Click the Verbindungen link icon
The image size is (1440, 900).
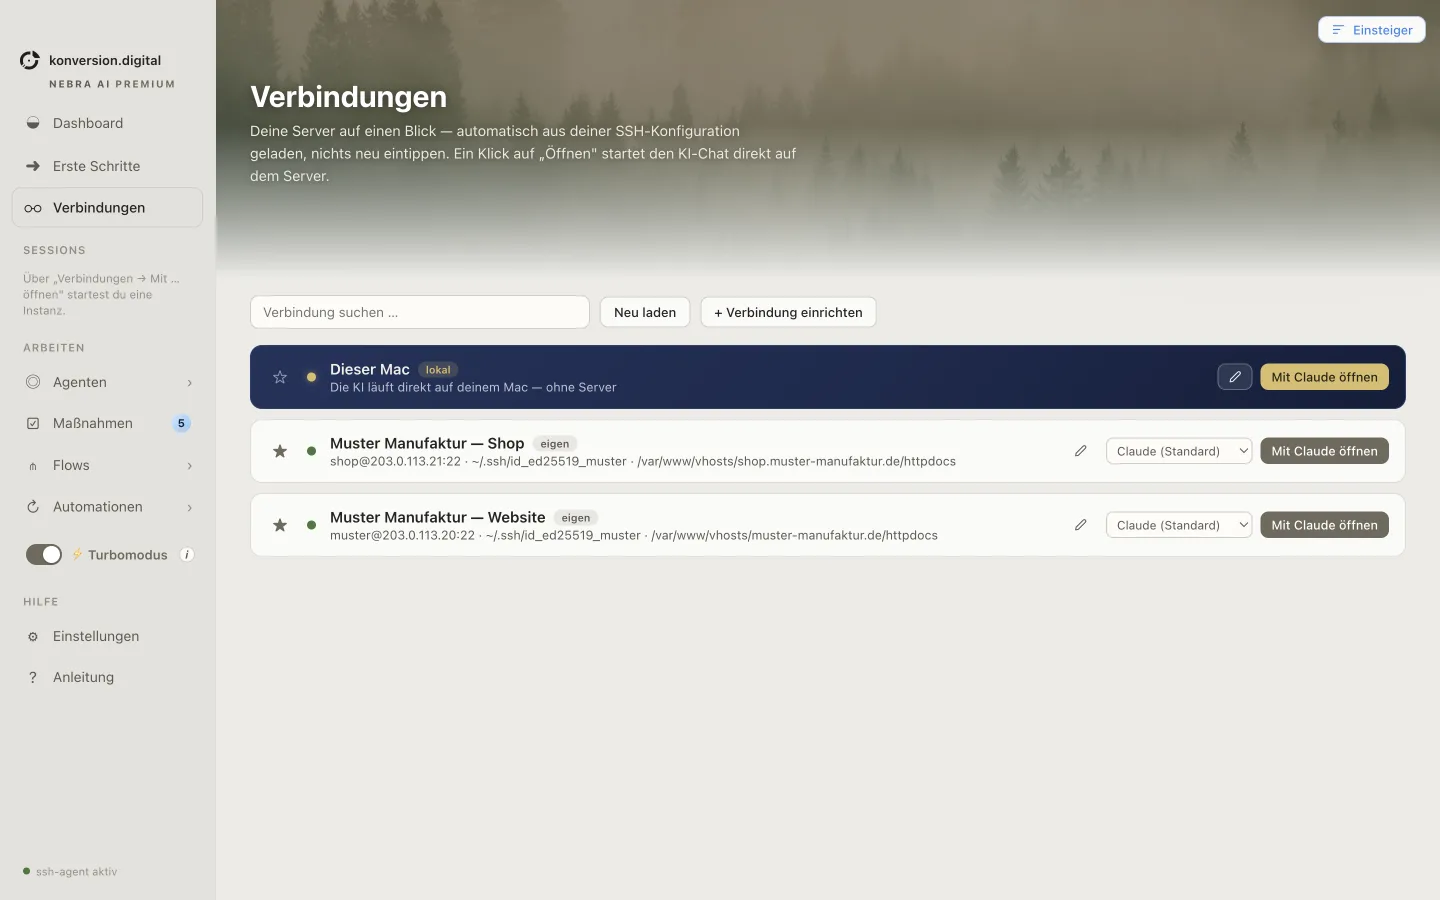(33, 208)
